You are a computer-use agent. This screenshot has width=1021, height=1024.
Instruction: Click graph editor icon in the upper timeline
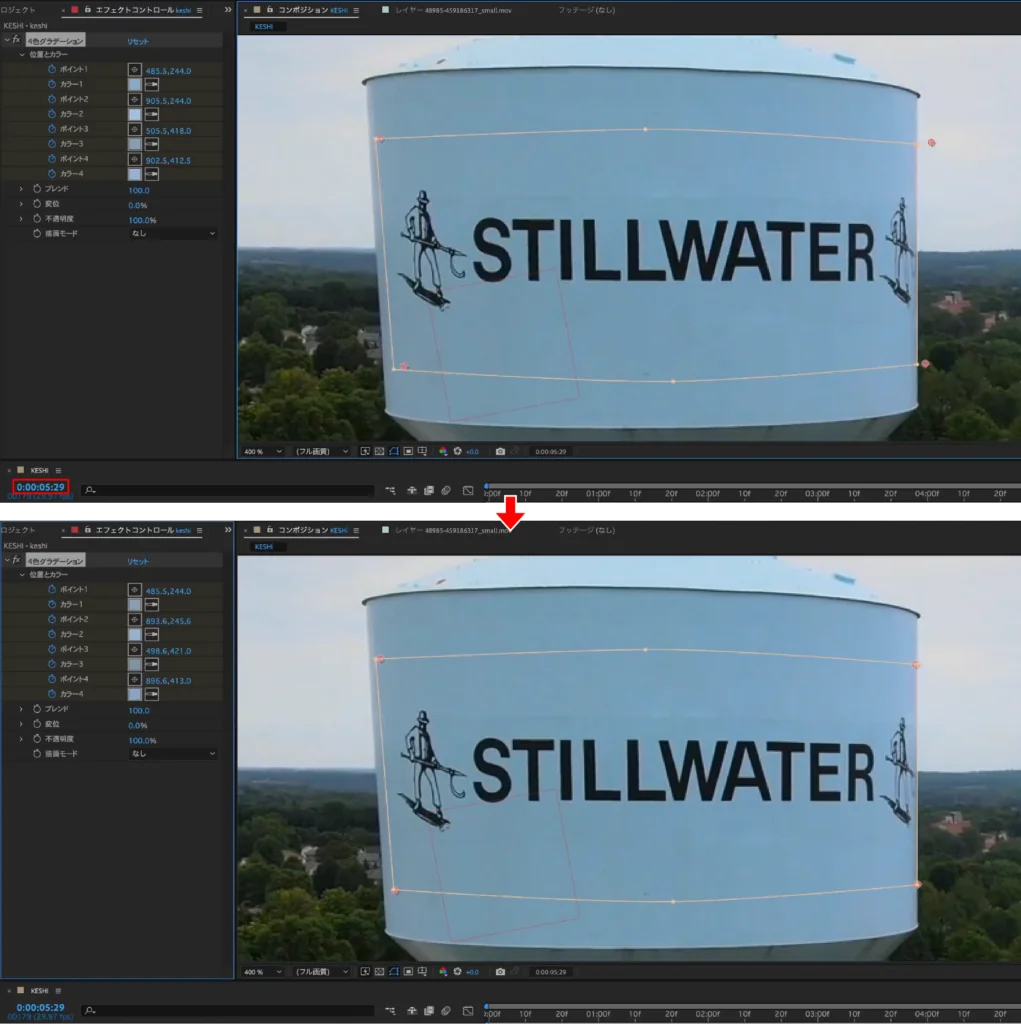468,490
